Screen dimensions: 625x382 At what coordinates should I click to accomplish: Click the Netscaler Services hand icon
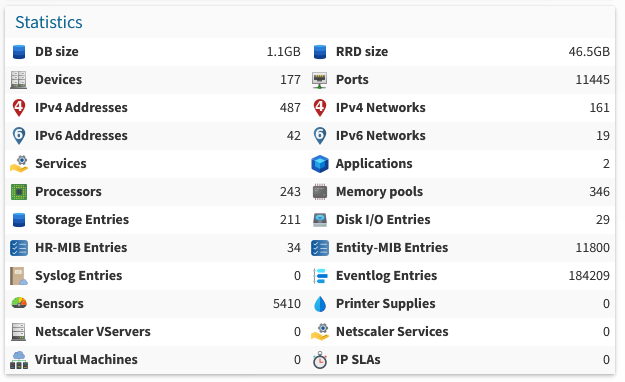tap(320, 332)
